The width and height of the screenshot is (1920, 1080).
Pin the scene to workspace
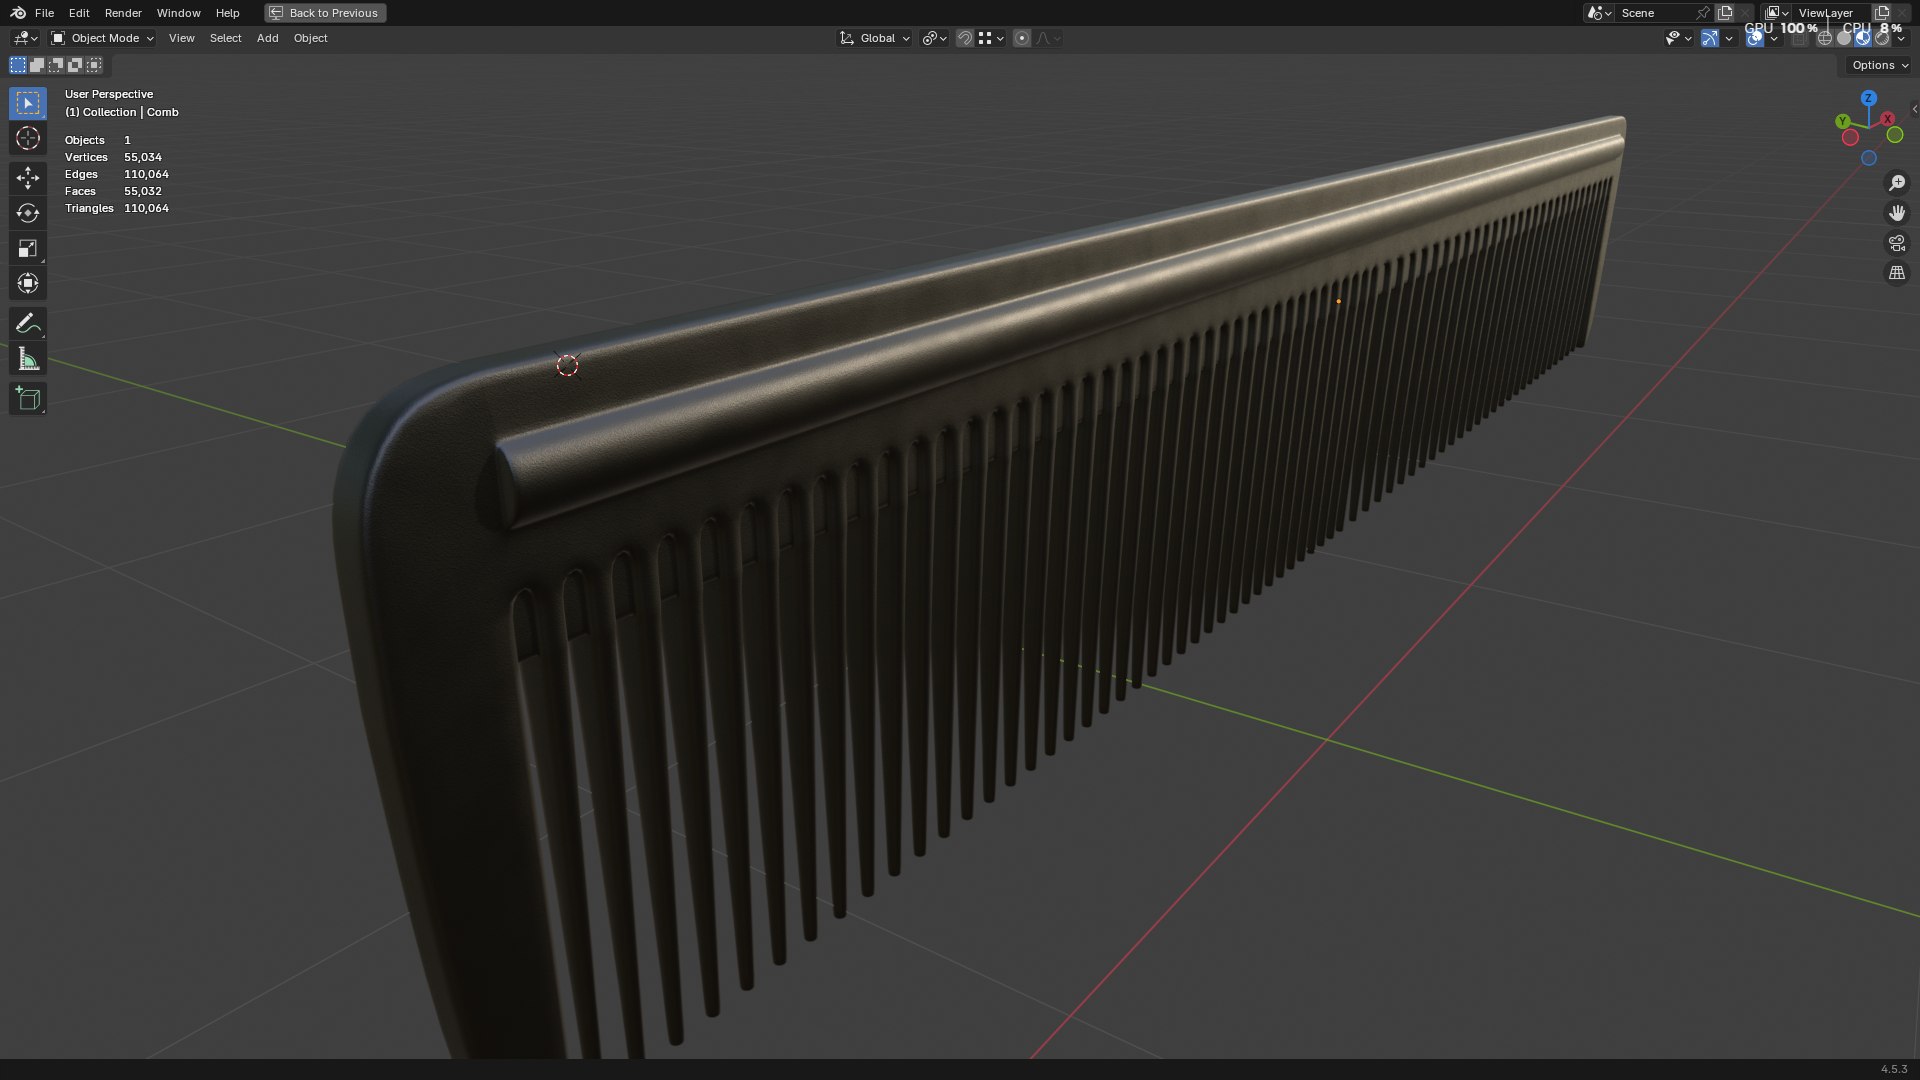[1702, 13]
